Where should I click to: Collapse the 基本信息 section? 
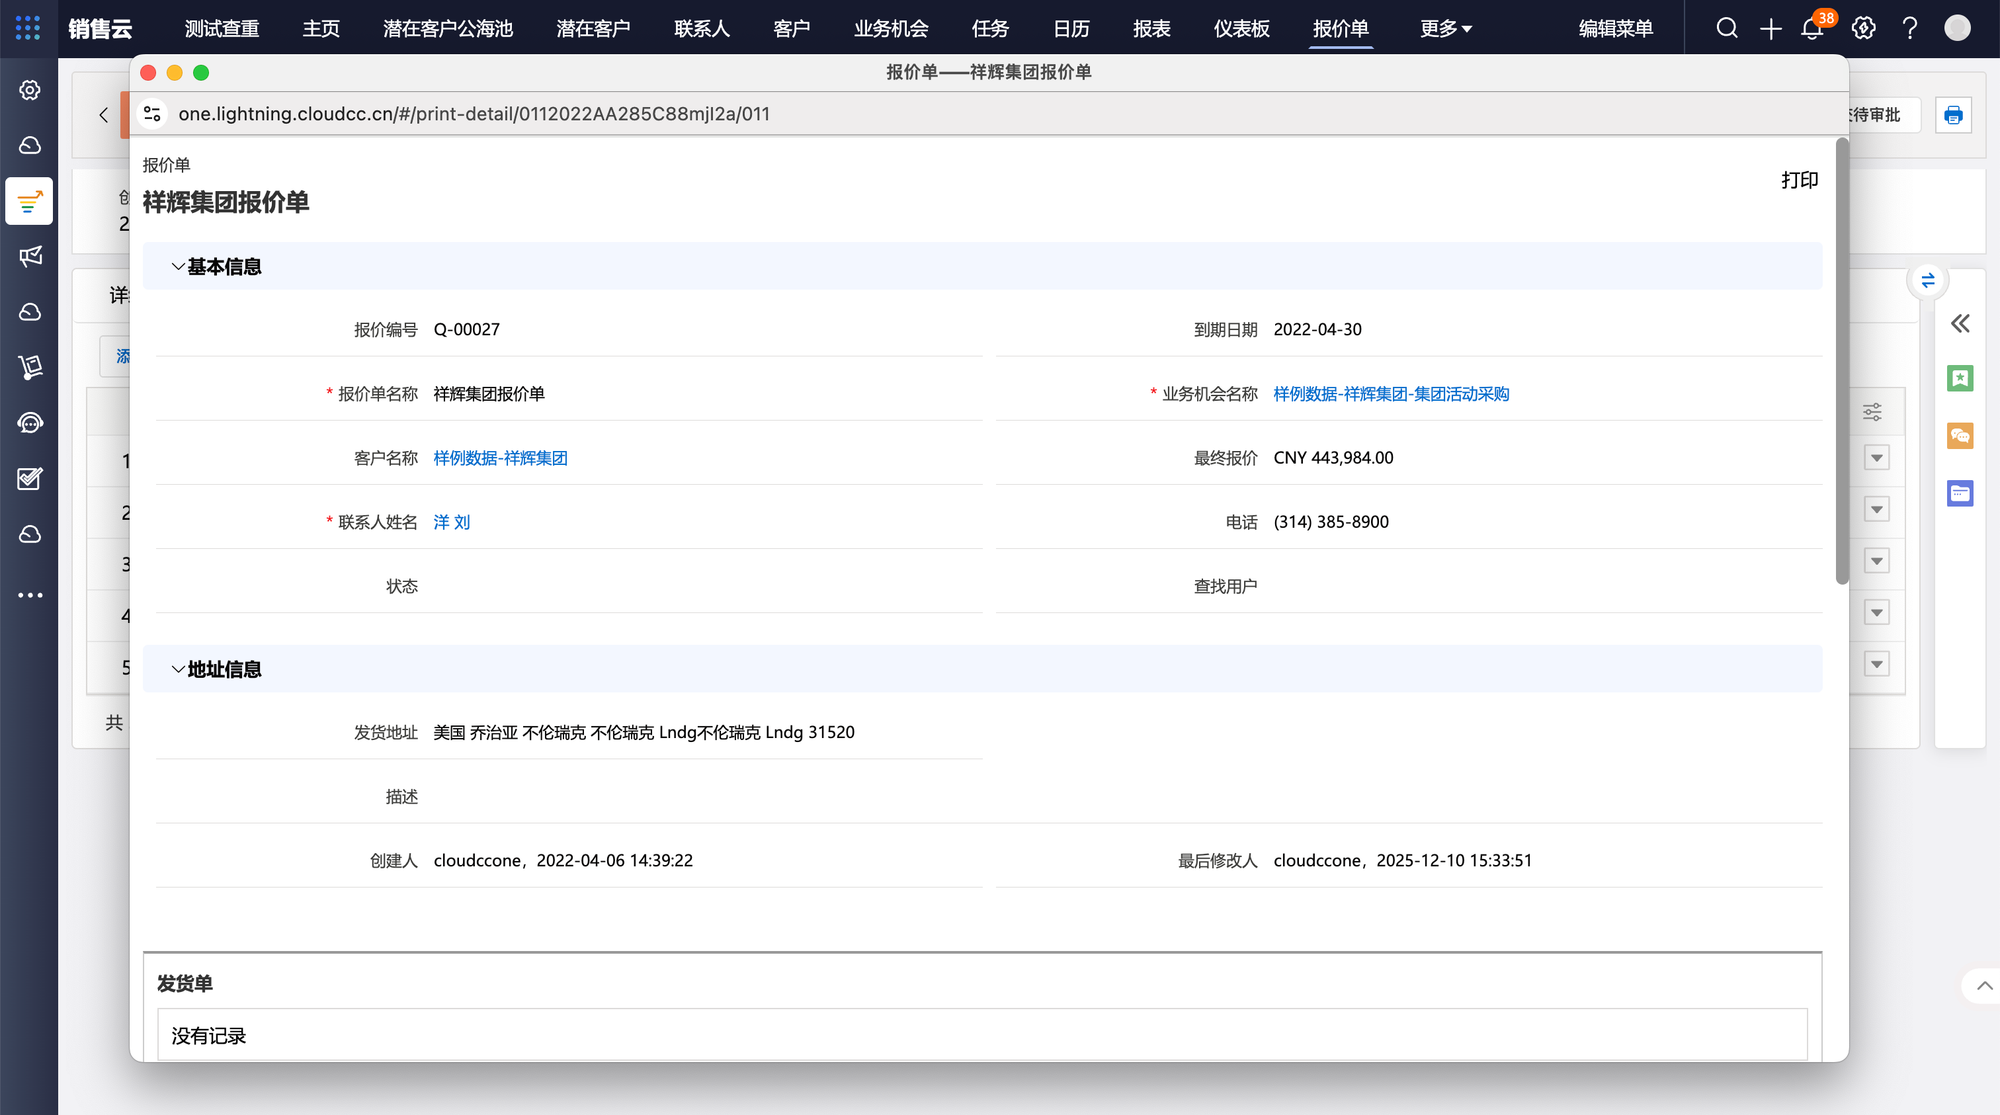coord(178,267)
